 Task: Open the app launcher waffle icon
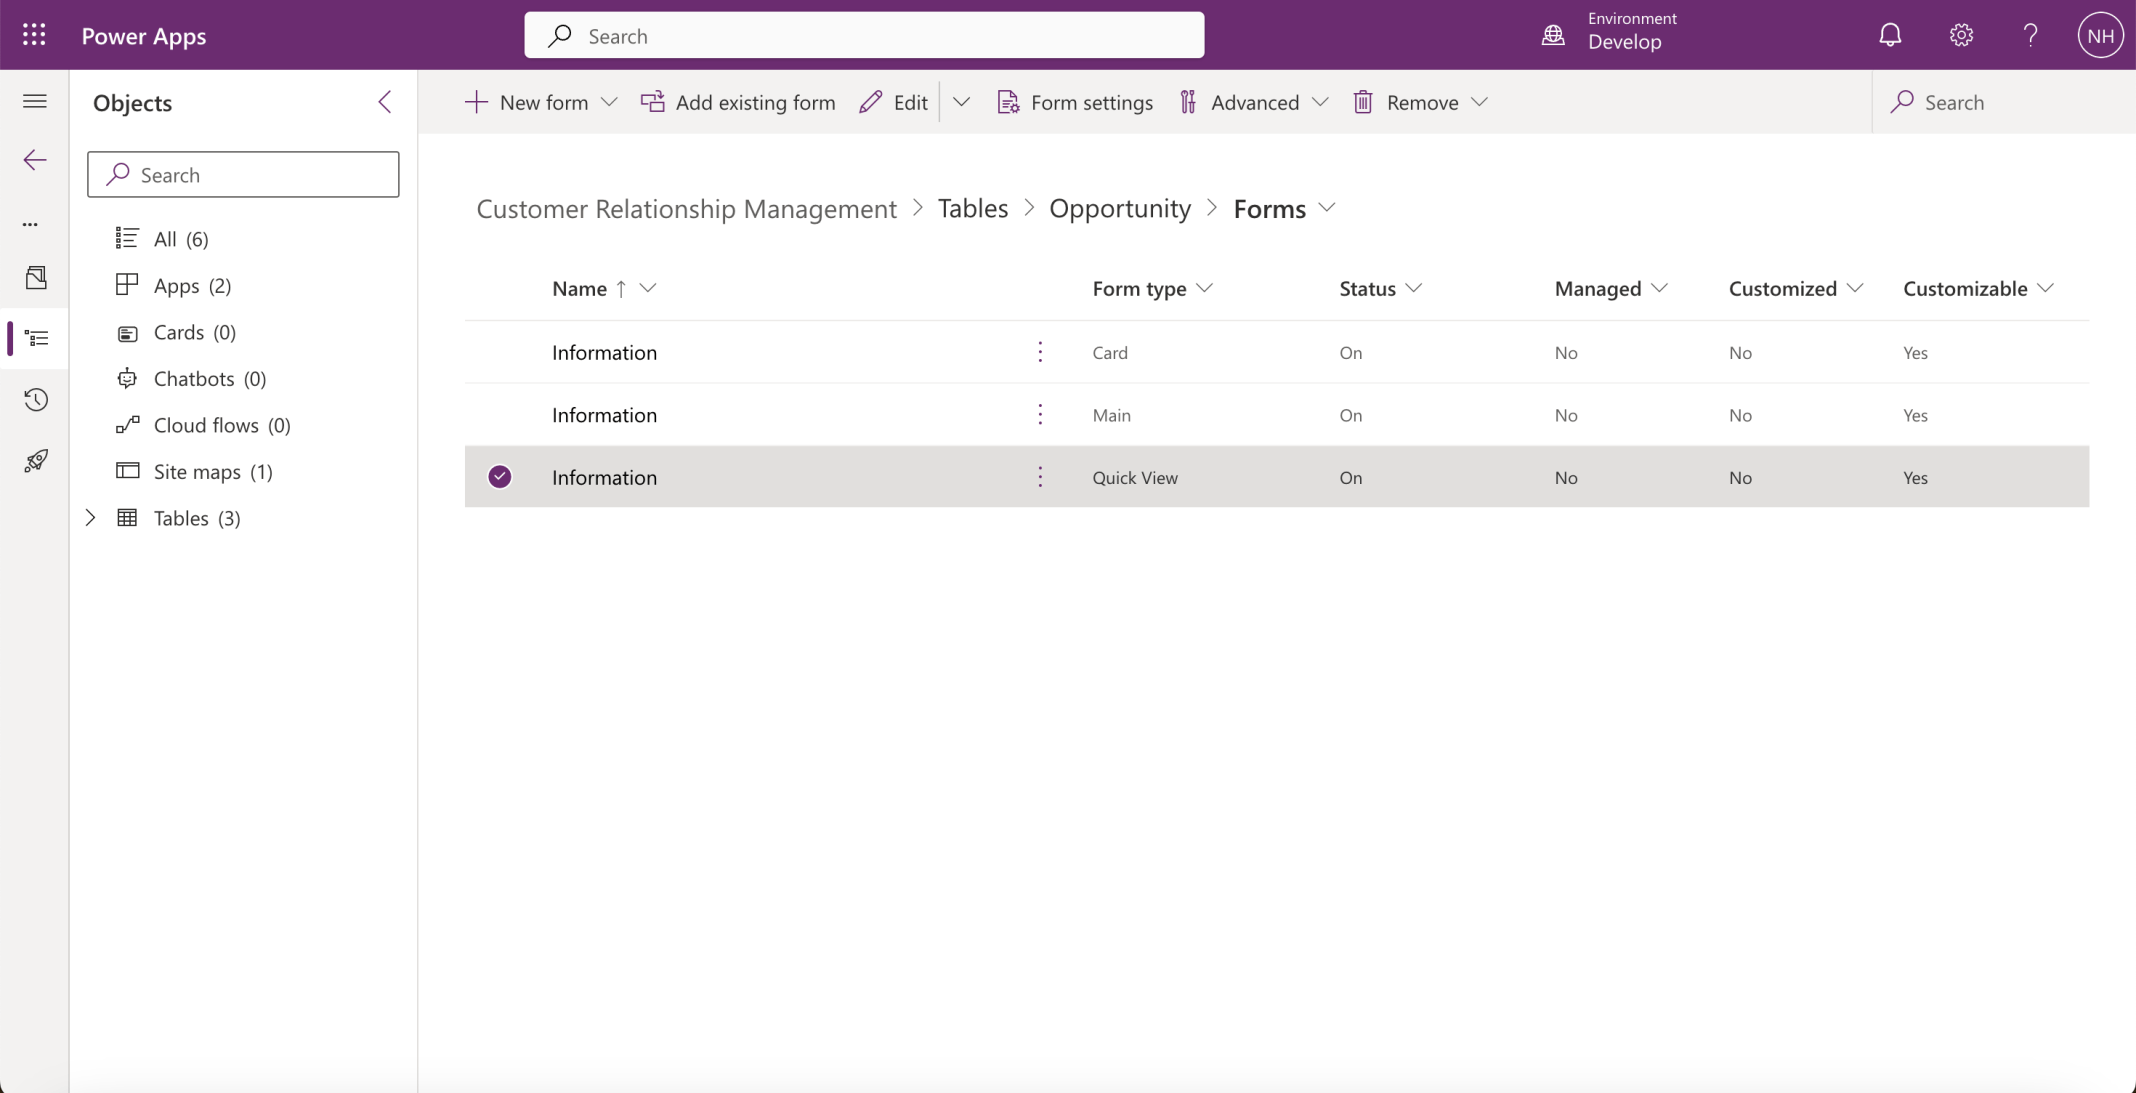point(34,35)
